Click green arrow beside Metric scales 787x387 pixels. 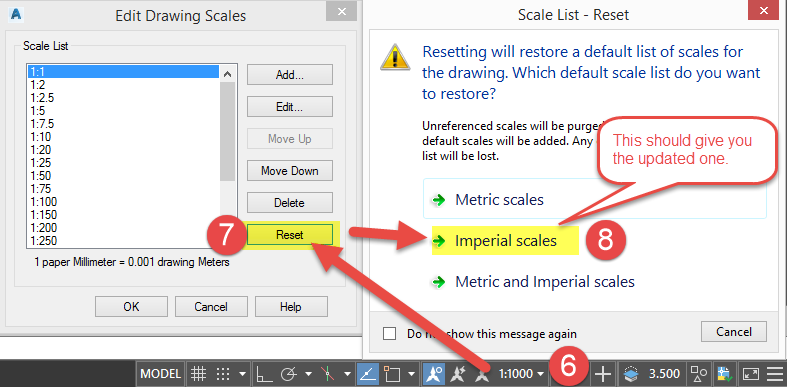[x=439, y=200]
